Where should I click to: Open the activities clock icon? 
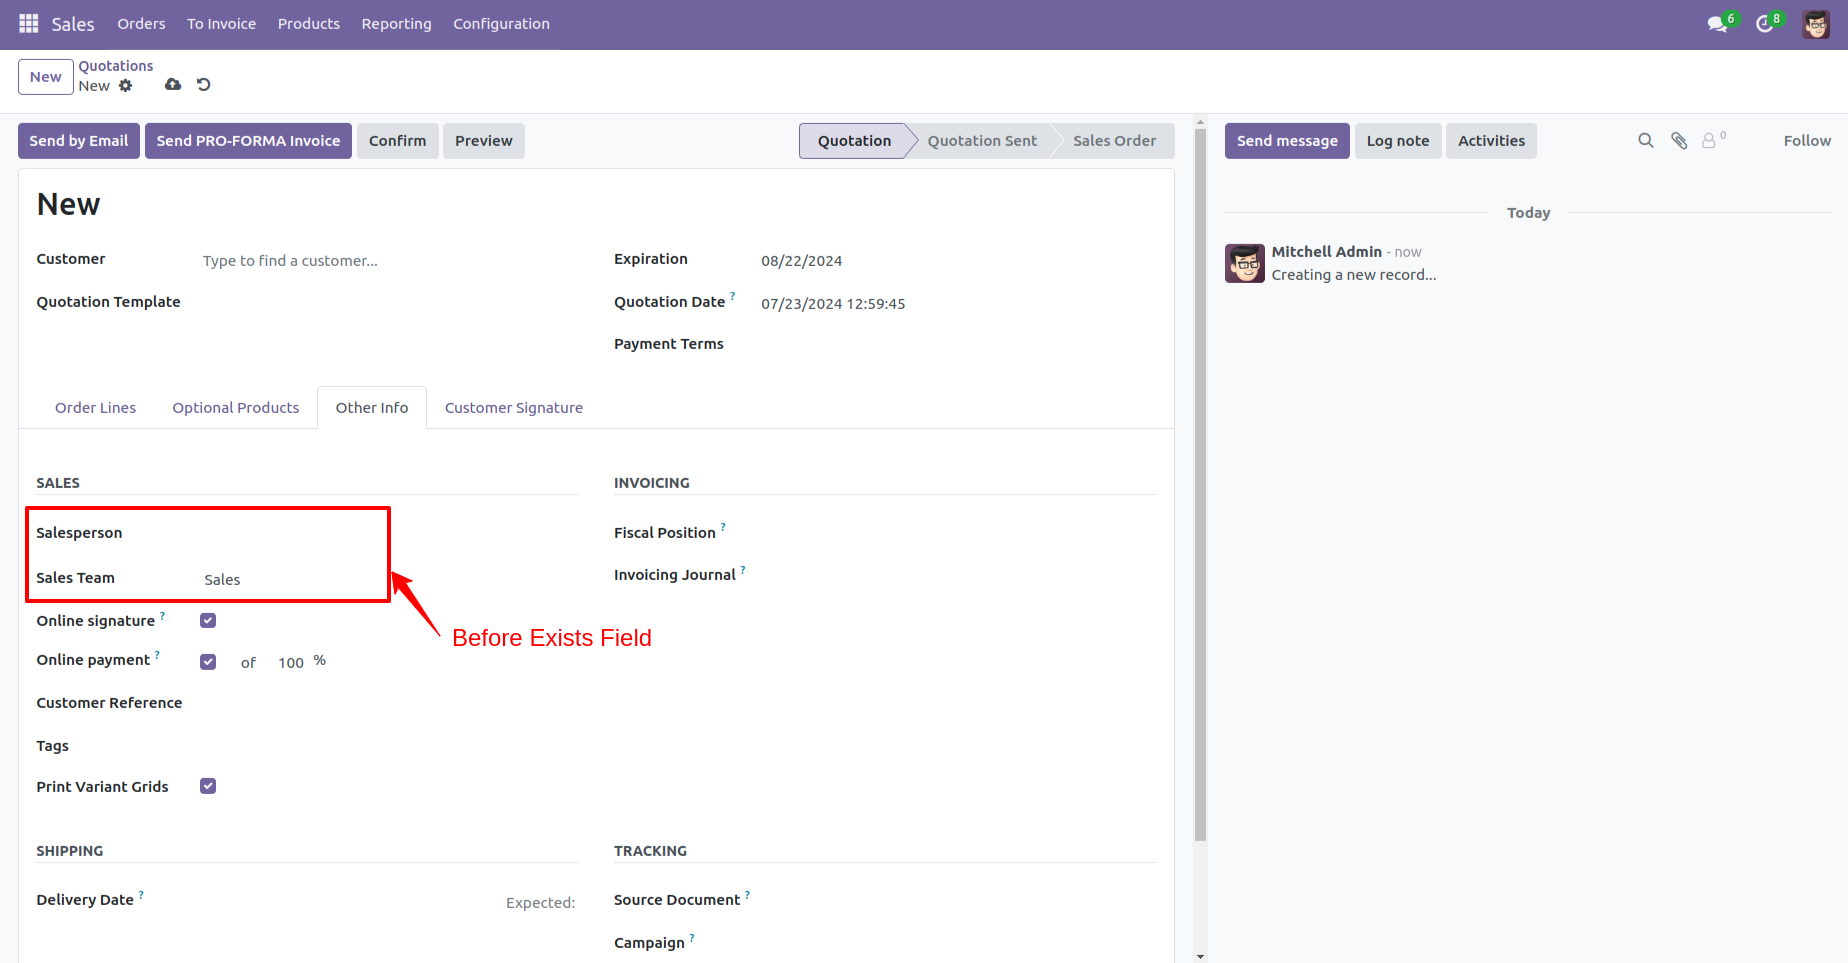click(1765, 24)
